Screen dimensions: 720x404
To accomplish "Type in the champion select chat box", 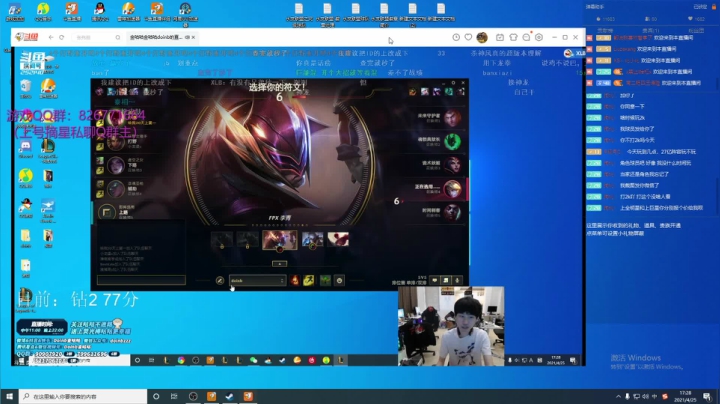I will (x=141, y=280).
